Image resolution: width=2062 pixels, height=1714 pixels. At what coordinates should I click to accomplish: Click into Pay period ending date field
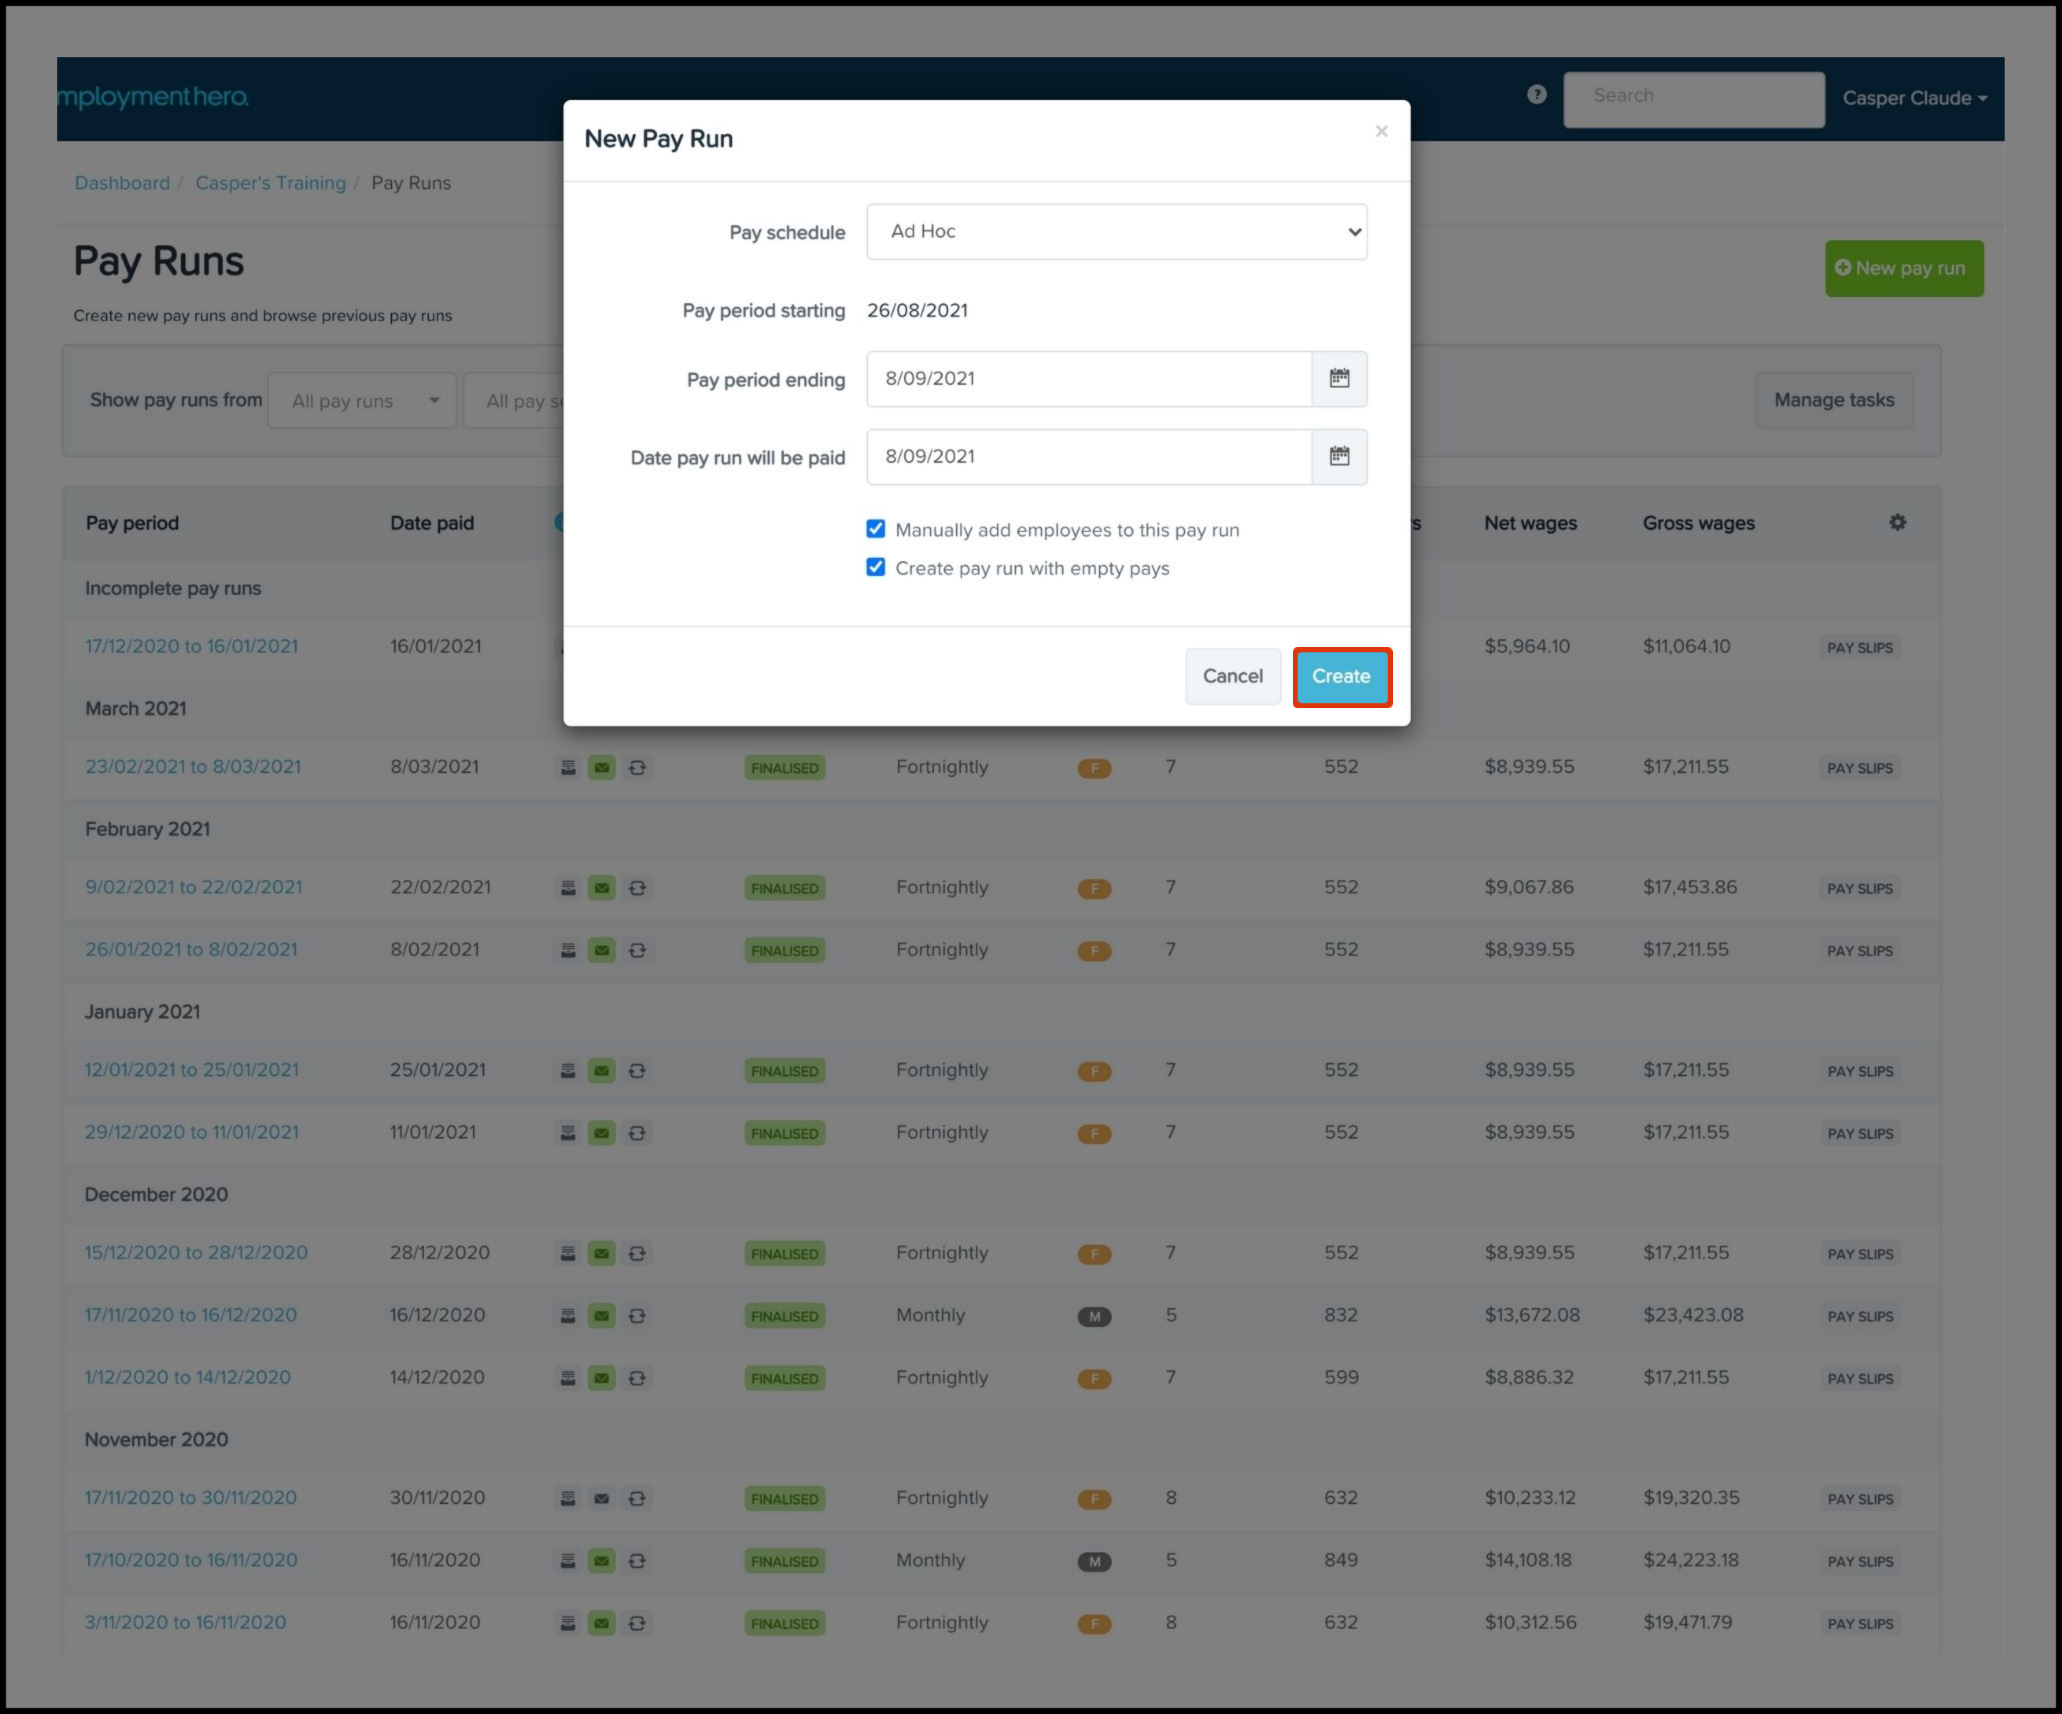pyautogui.click(x=1088, y=379)
